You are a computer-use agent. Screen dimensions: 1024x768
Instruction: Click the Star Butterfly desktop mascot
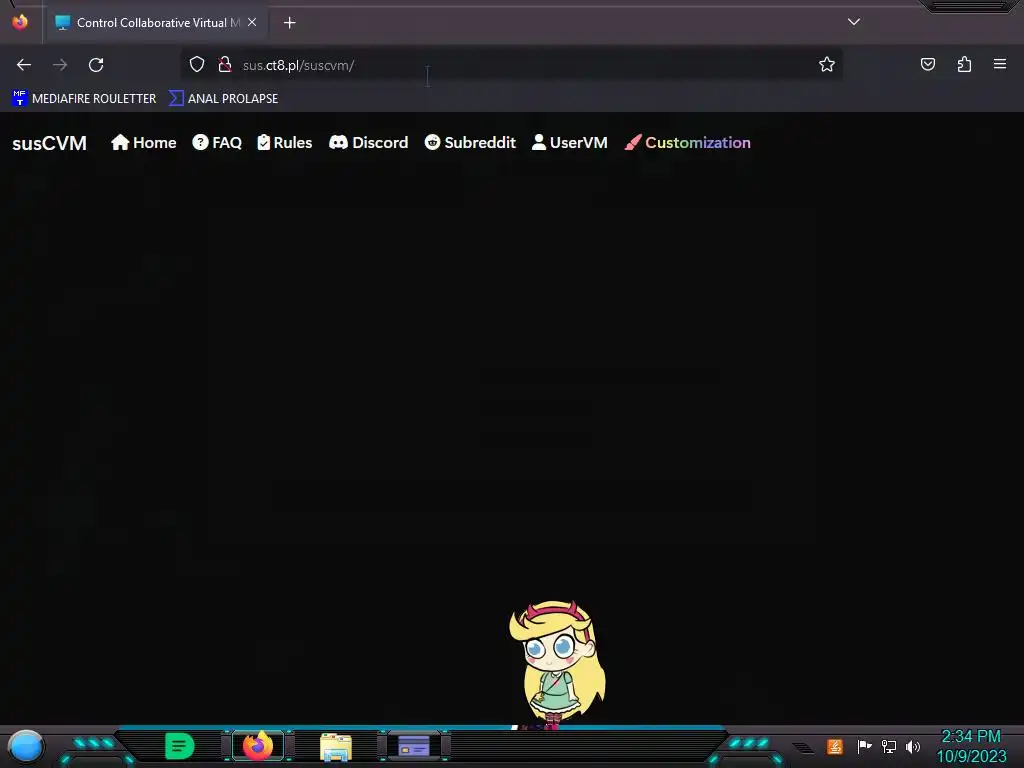(557, 664)
